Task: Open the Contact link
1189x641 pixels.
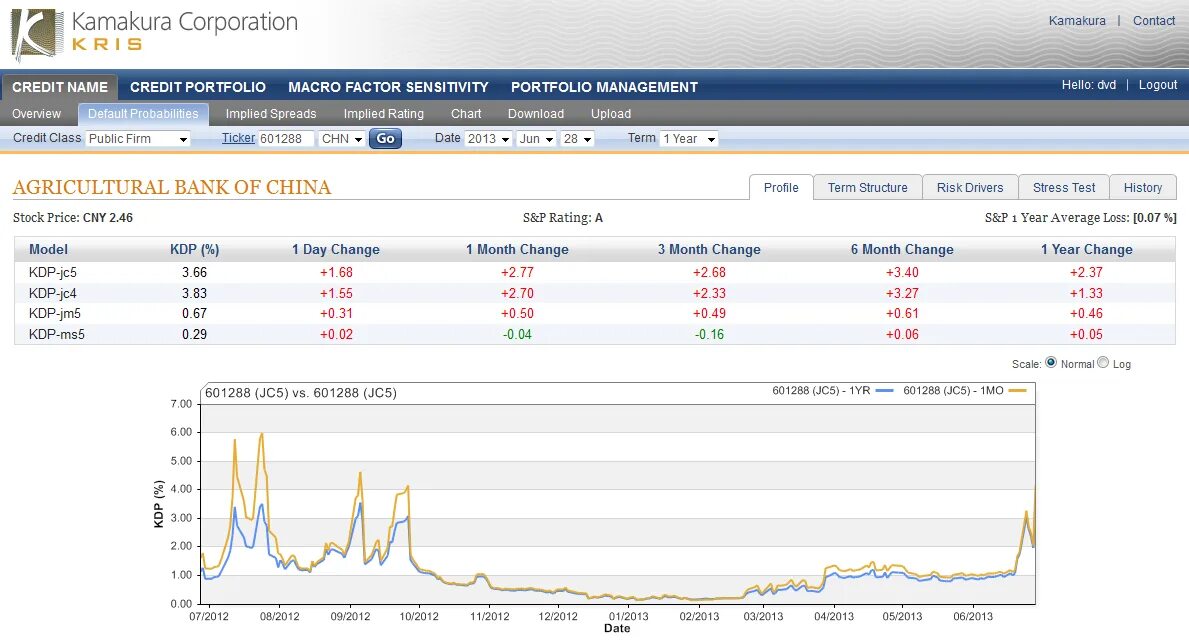Action: (1154, 20)
